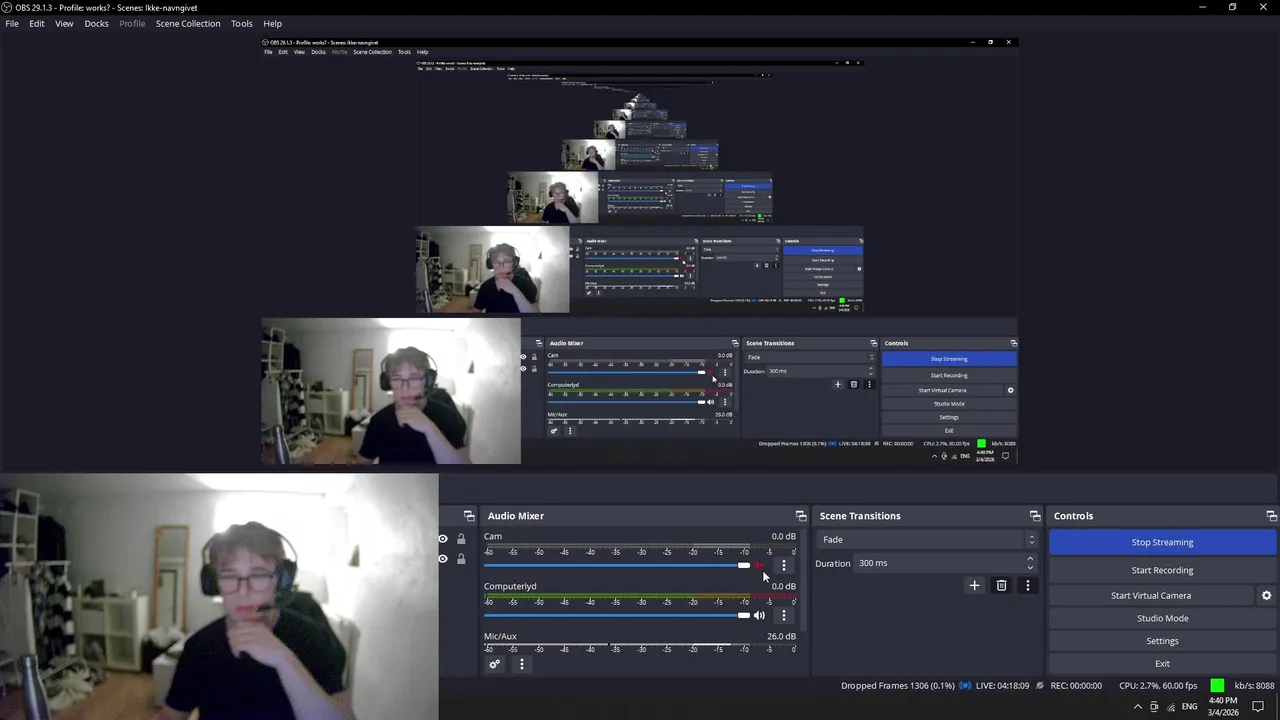Configure virtual camera gear icon
1280x720 pixels.
[x=1266, y=596]
